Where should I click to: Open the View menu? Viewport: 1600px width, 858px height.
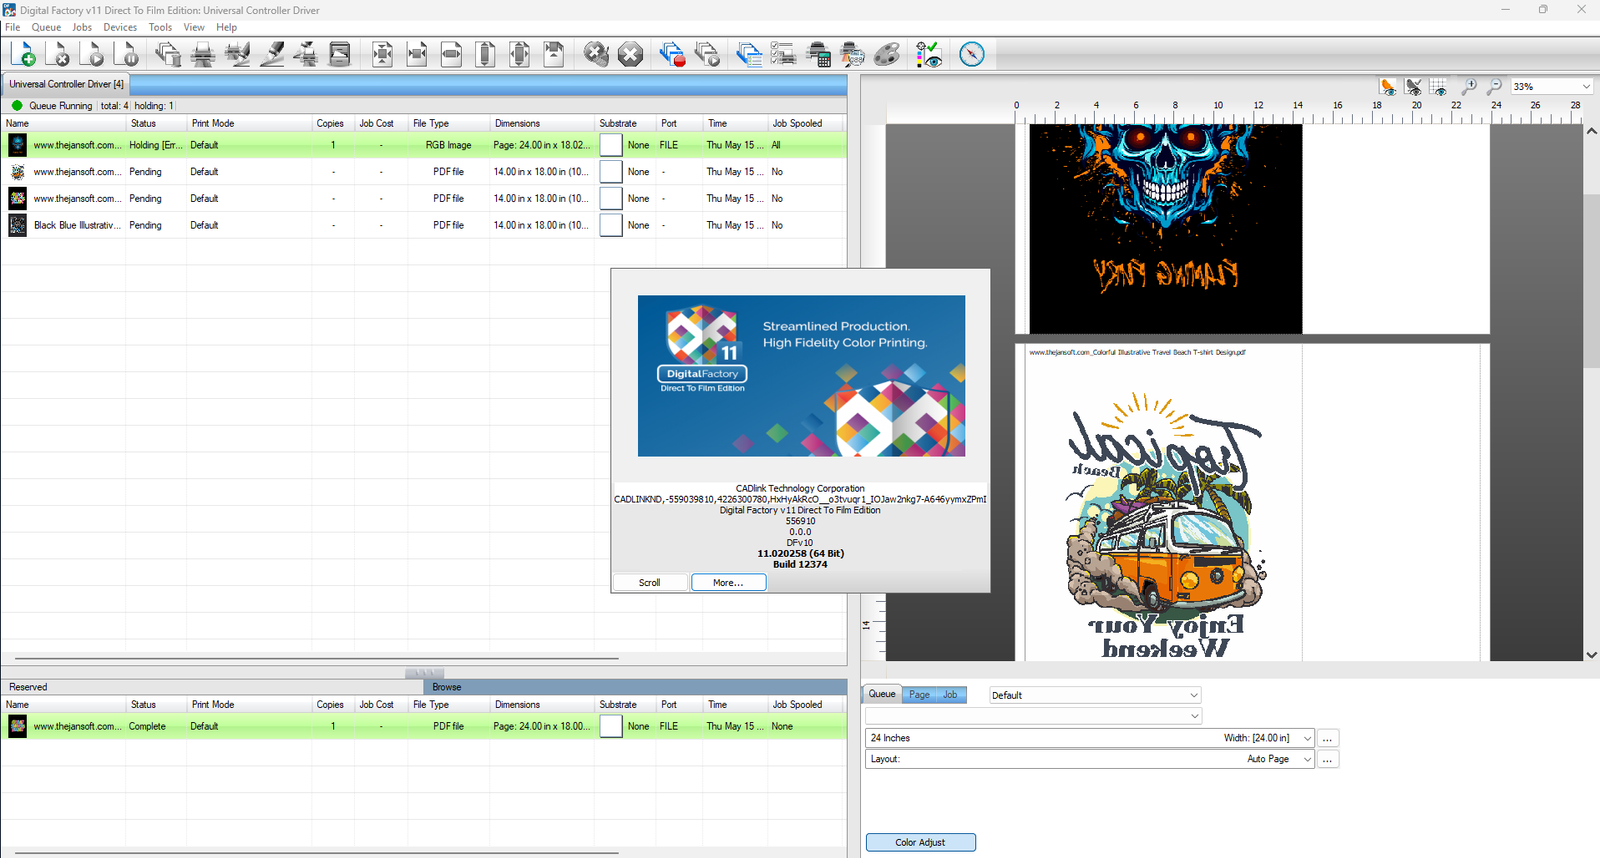click(x=194, y=27)
